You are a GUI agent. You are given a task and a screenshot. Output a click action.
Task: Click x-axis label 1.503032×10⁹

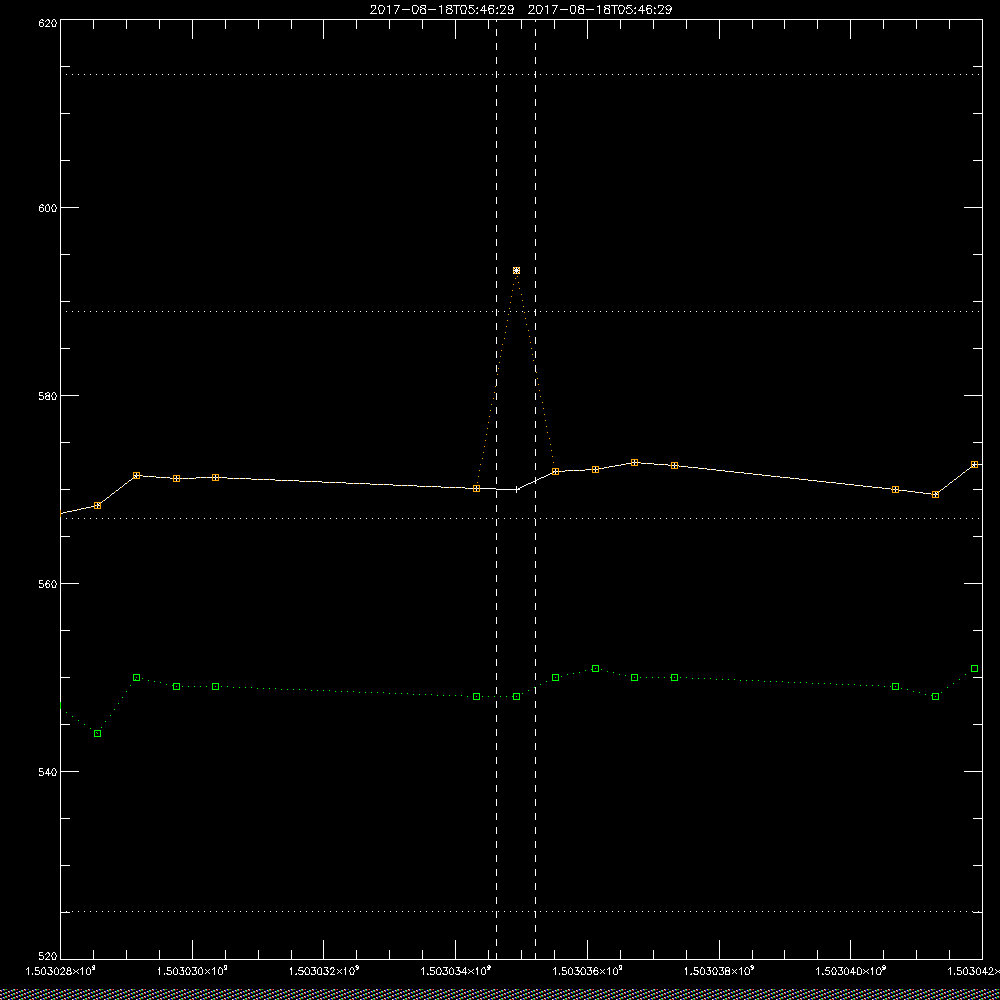click(324, 971)
